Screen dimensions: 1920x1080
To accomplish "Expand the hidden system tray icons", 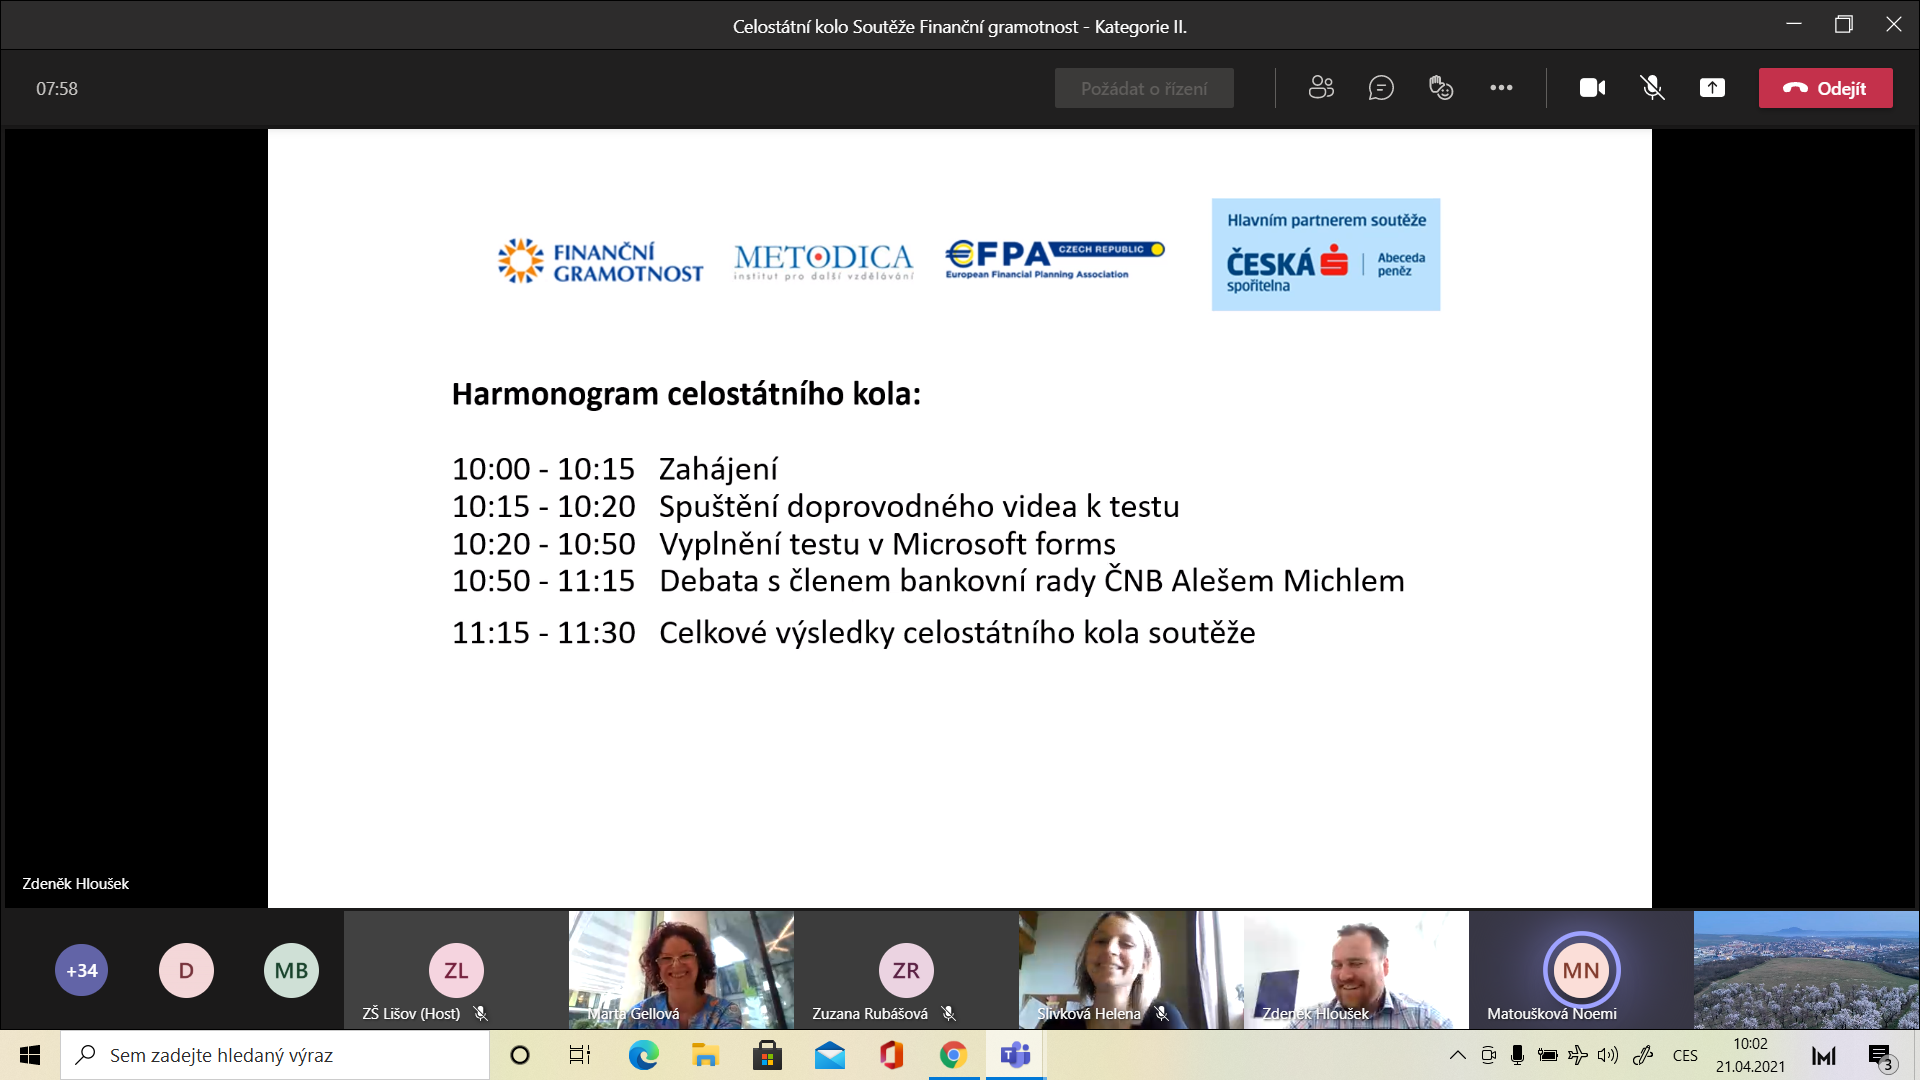I will pyautogui.click(x=1458, y=1055).
